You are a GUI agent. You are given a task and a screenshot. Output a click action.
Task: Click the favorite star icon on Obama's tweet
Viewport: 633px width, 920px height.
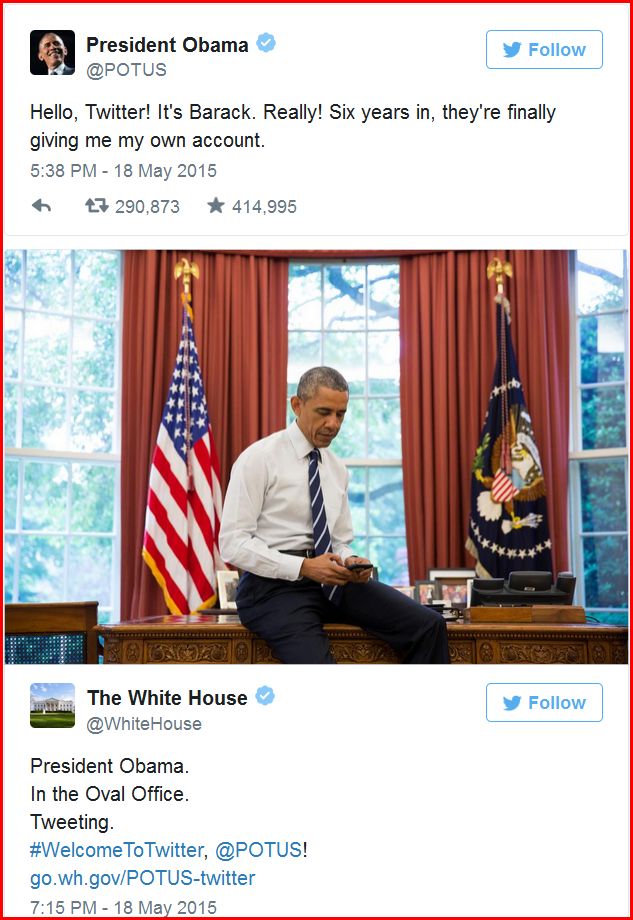point(216,205)
